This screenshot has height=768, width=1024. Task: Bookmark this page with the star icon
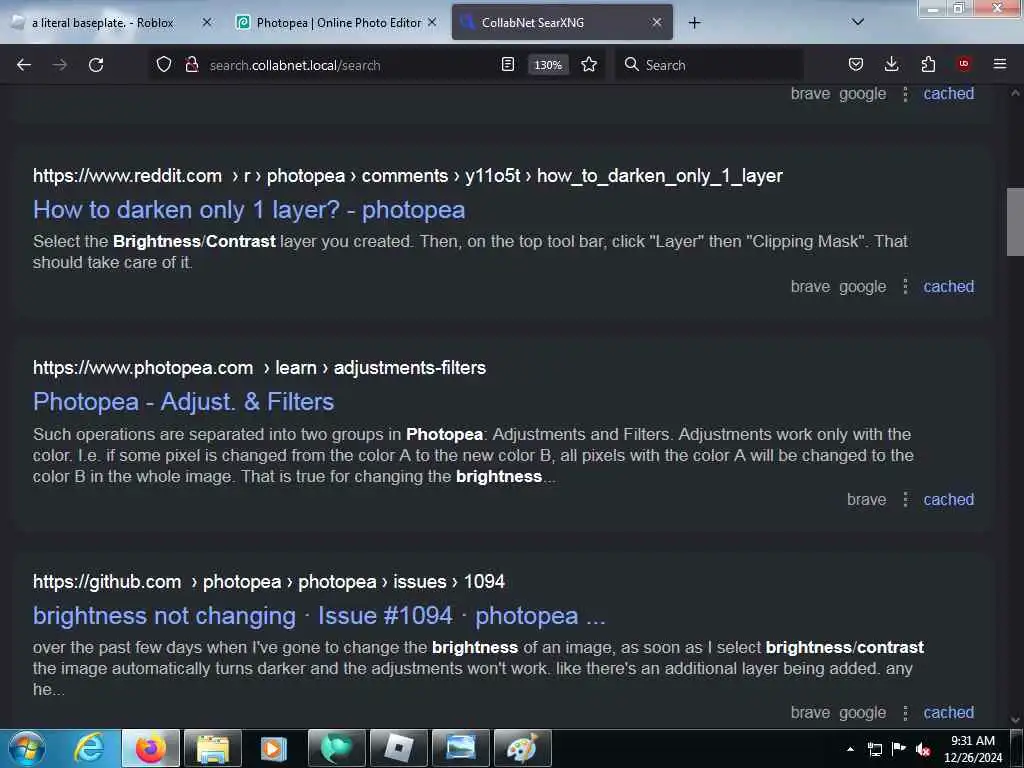pos(589,64)
